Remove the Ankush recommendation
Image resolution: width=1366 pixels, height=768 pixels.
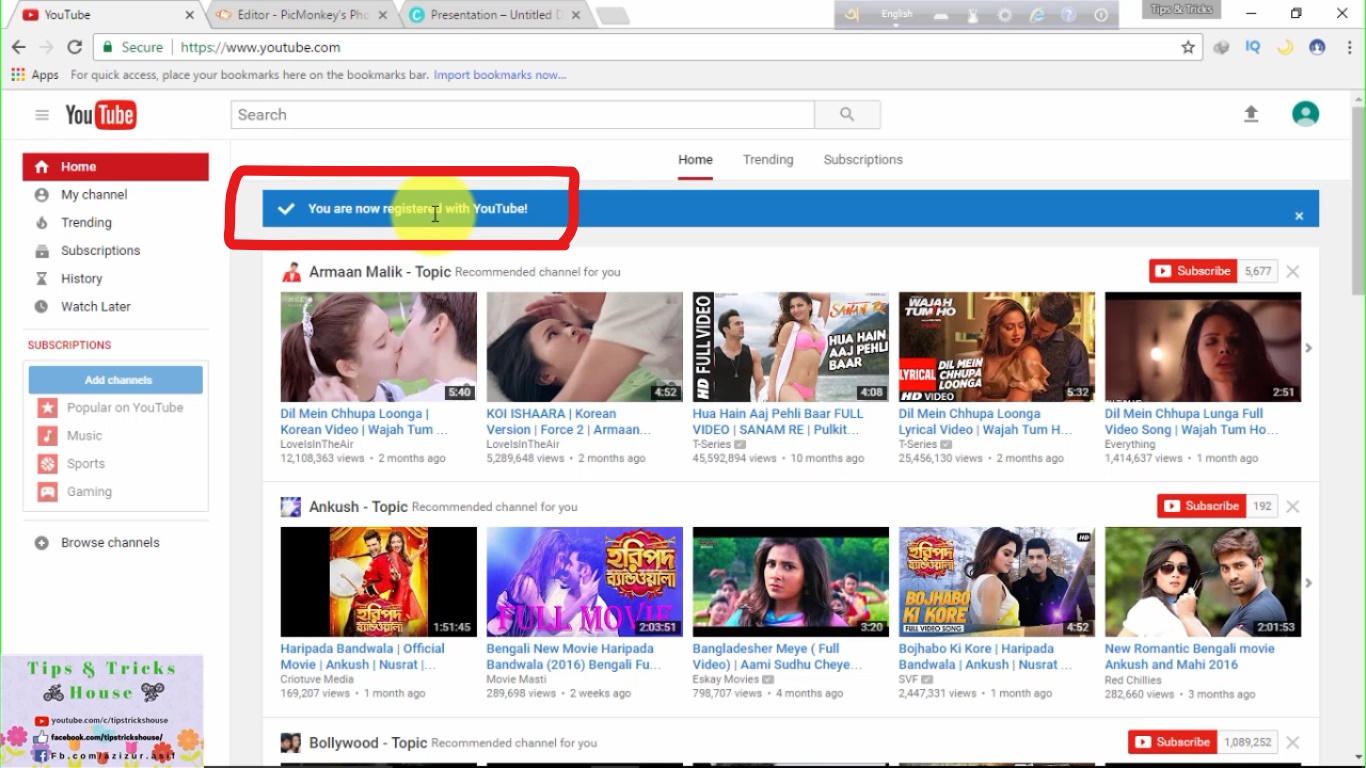click(1293, 506)
